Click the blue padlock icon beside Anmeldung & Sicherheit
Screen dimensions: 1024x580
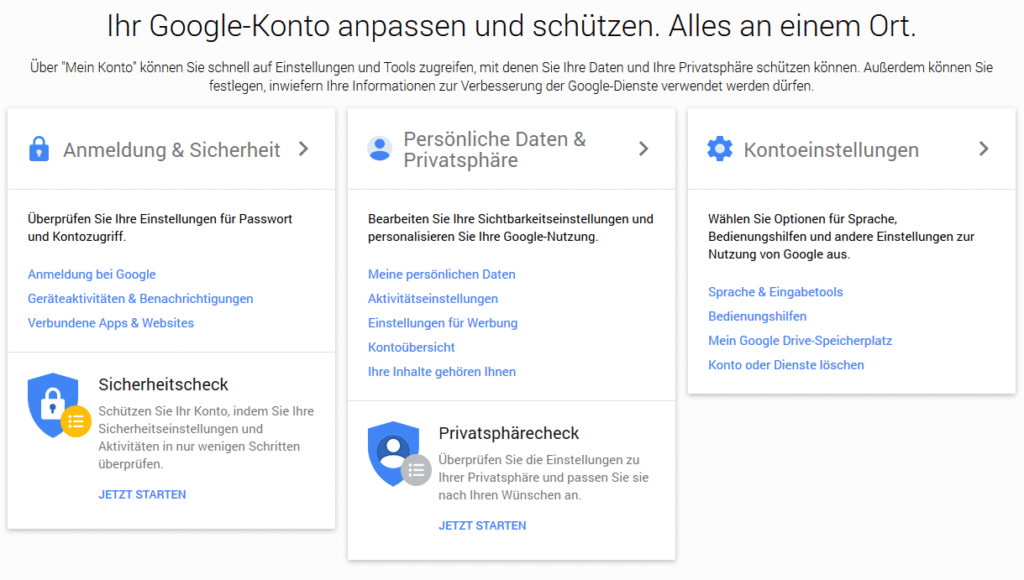pyautogui.click(x=39, y=149)
